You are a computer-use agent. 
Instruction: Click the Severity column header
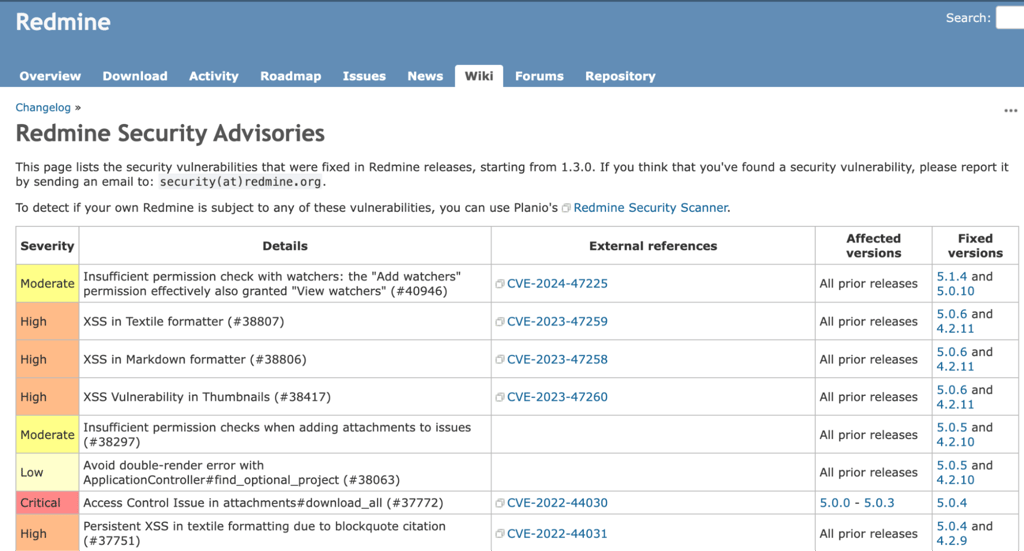coord(47,246)
